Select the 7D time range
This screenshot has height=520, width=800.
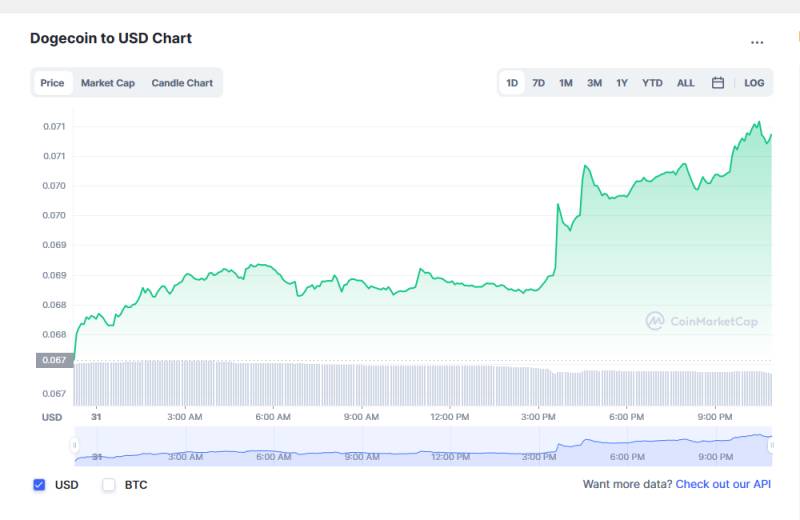(538, 83)
